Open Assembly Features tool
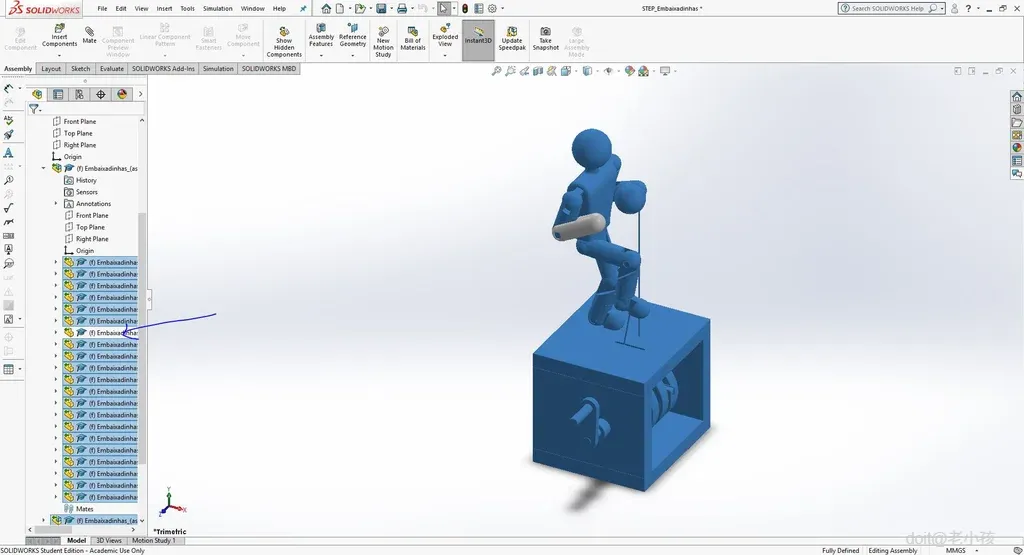This screenshot has width=1024, height=555. click(321, 35)
